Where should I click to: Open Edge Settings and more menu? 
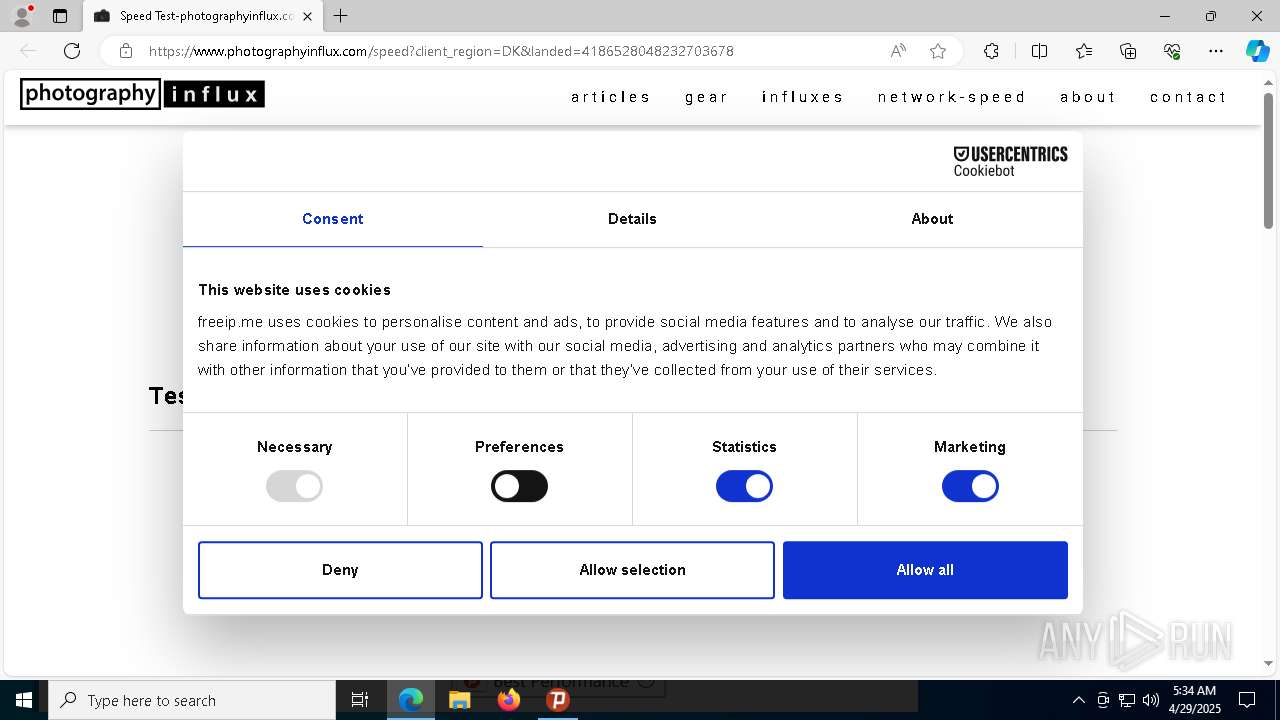coord(1216,51)
